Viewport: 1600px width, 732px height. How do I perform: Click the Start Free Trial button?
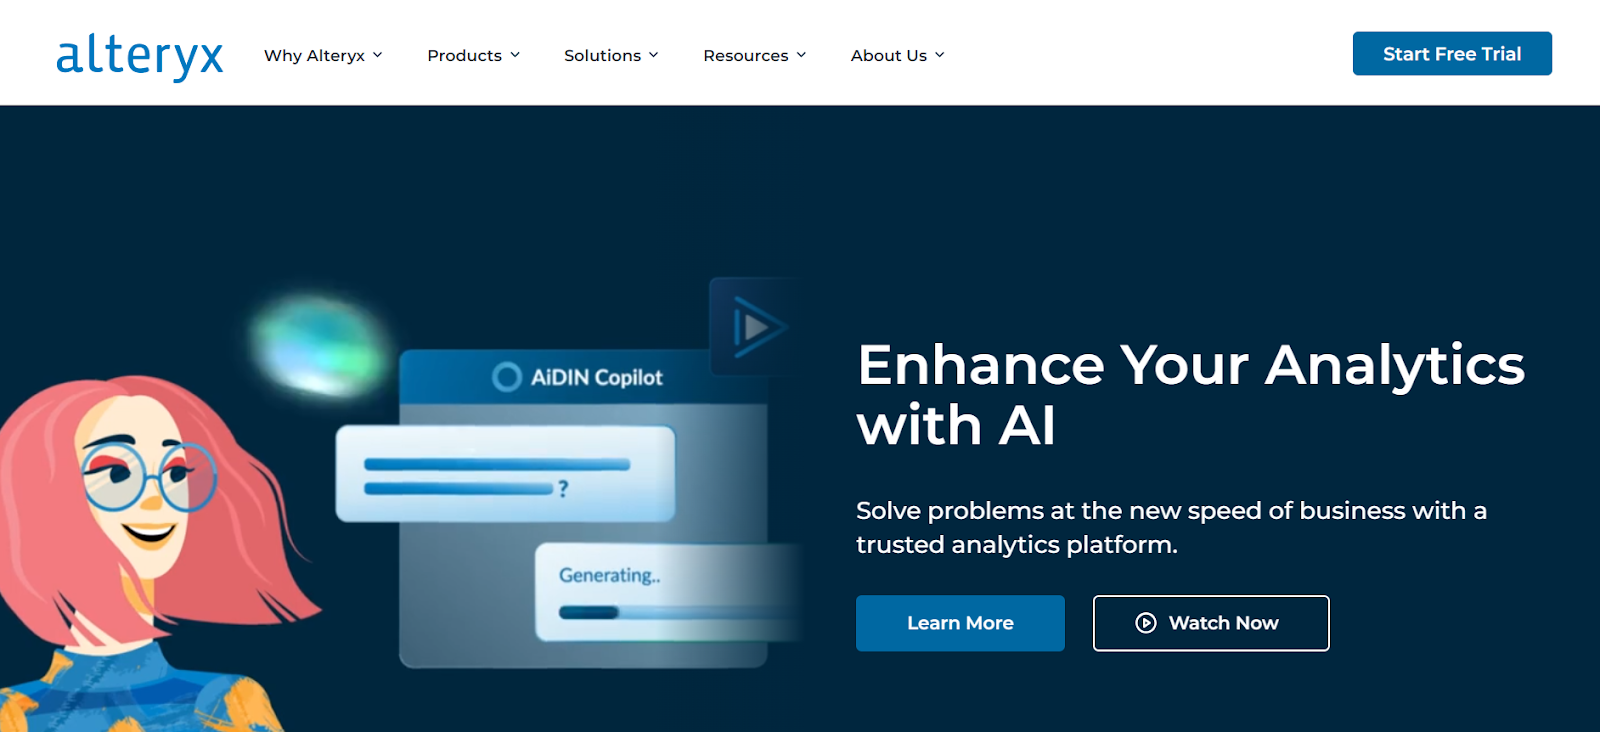[1452, 54]
